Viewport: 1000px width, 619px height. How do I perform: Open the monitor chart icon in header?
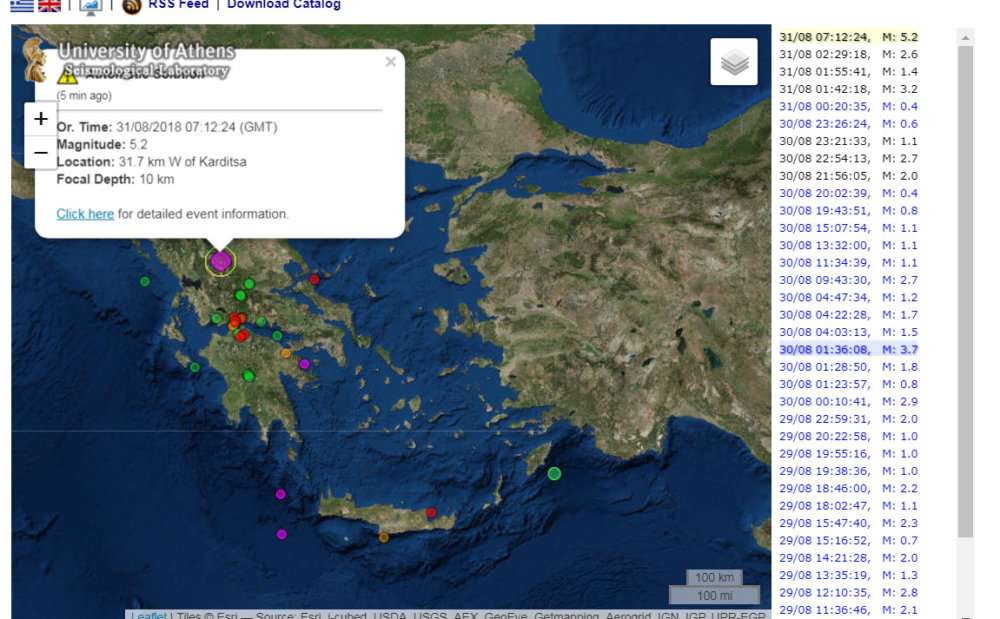click(x=90, y=6)
